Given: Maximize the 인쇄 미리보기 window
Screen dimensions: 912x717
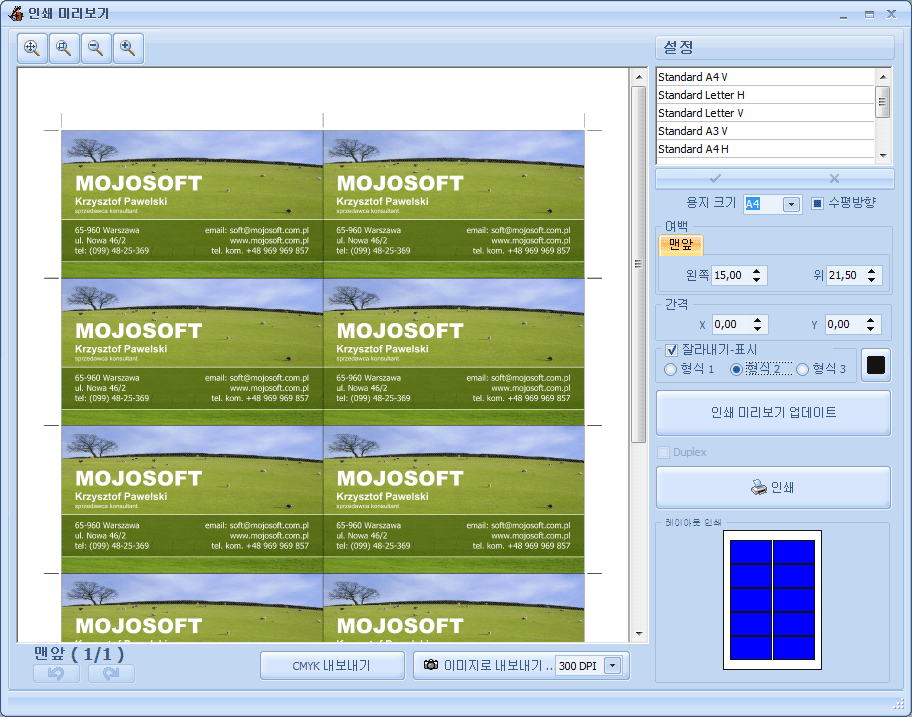Looking at the screenshot, I should (x=869, y=15).
